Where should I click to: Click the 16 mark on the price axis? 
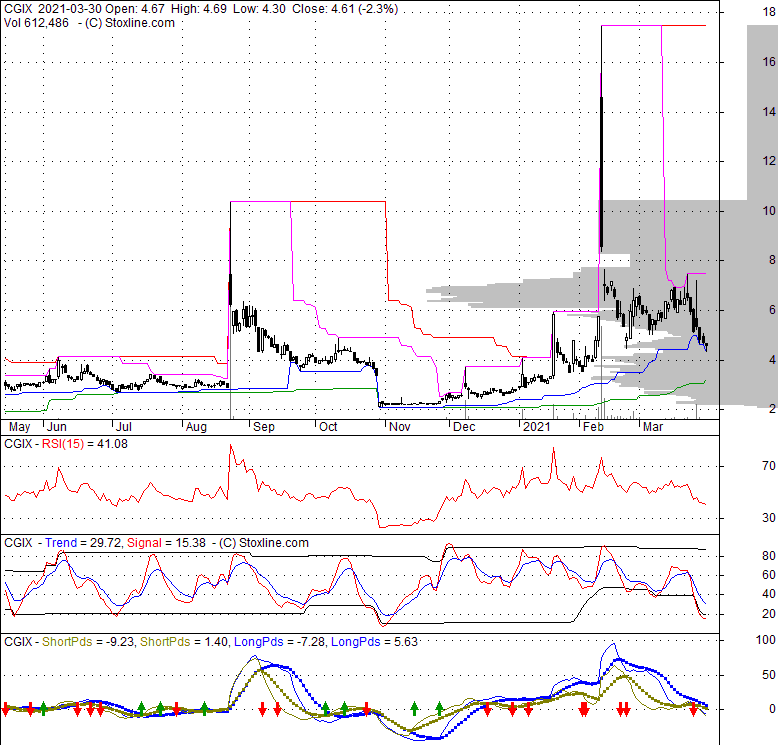tap(769, 62)
